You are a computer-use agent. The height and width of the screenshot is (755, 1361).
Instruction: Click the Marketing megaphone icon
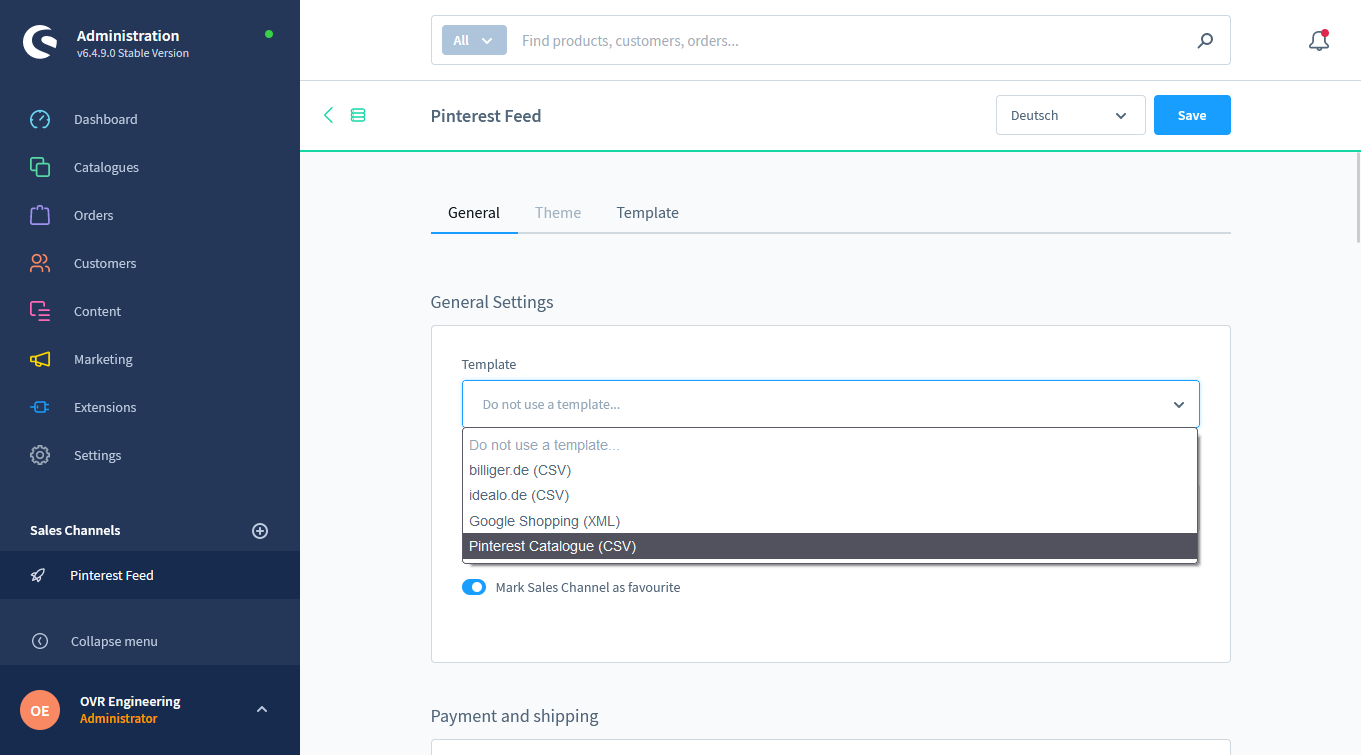click(x=40, y=359)
